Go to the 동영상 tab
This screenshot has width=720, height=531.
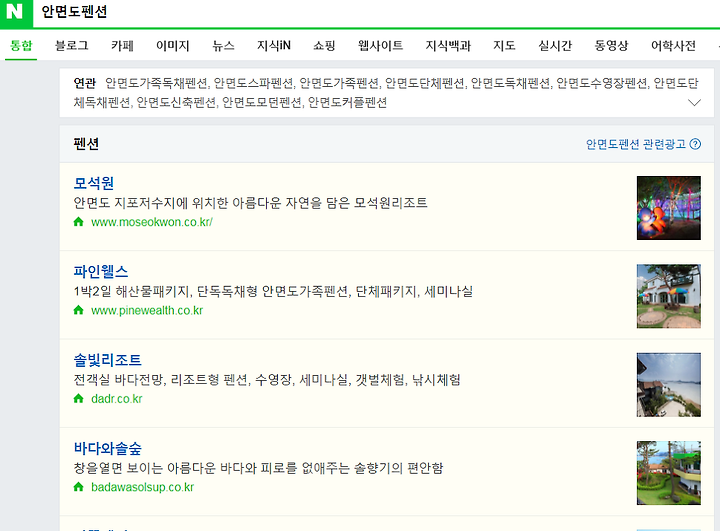tap(611, 45)
